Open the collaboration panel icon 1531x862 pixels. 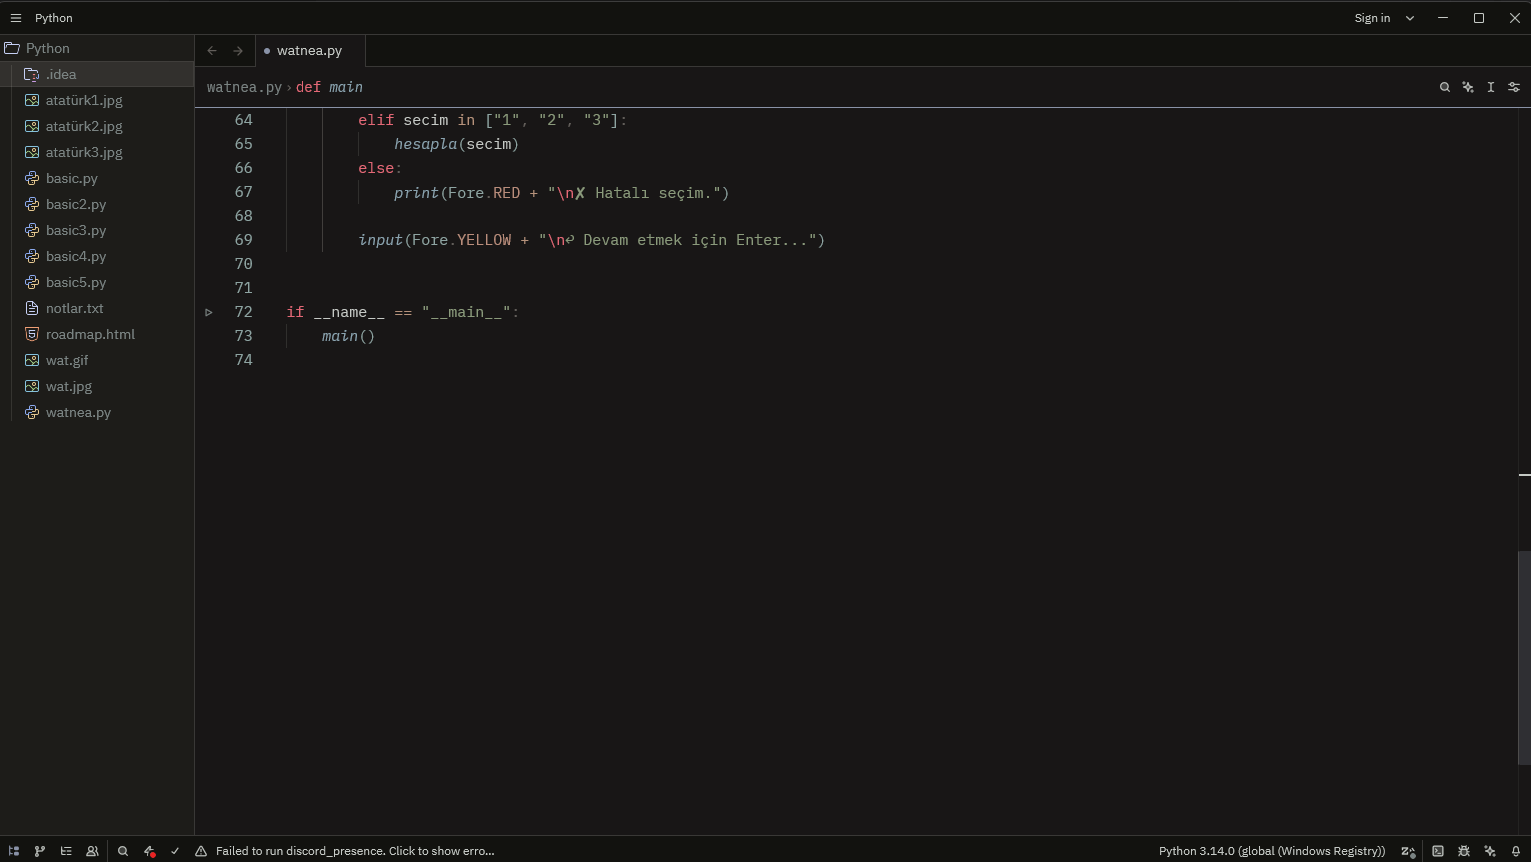pos(92,851)
